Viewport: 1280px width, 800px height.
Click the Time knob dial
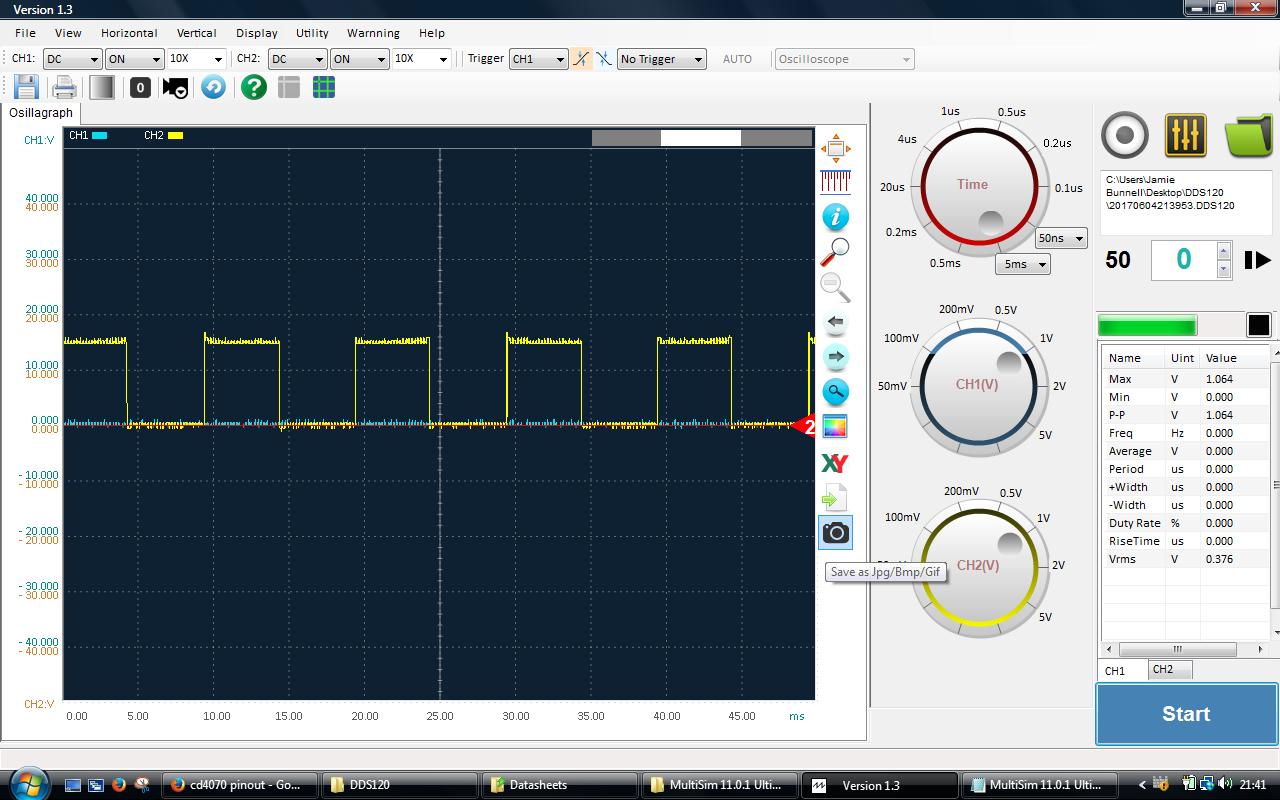click(x=979, y=187)
